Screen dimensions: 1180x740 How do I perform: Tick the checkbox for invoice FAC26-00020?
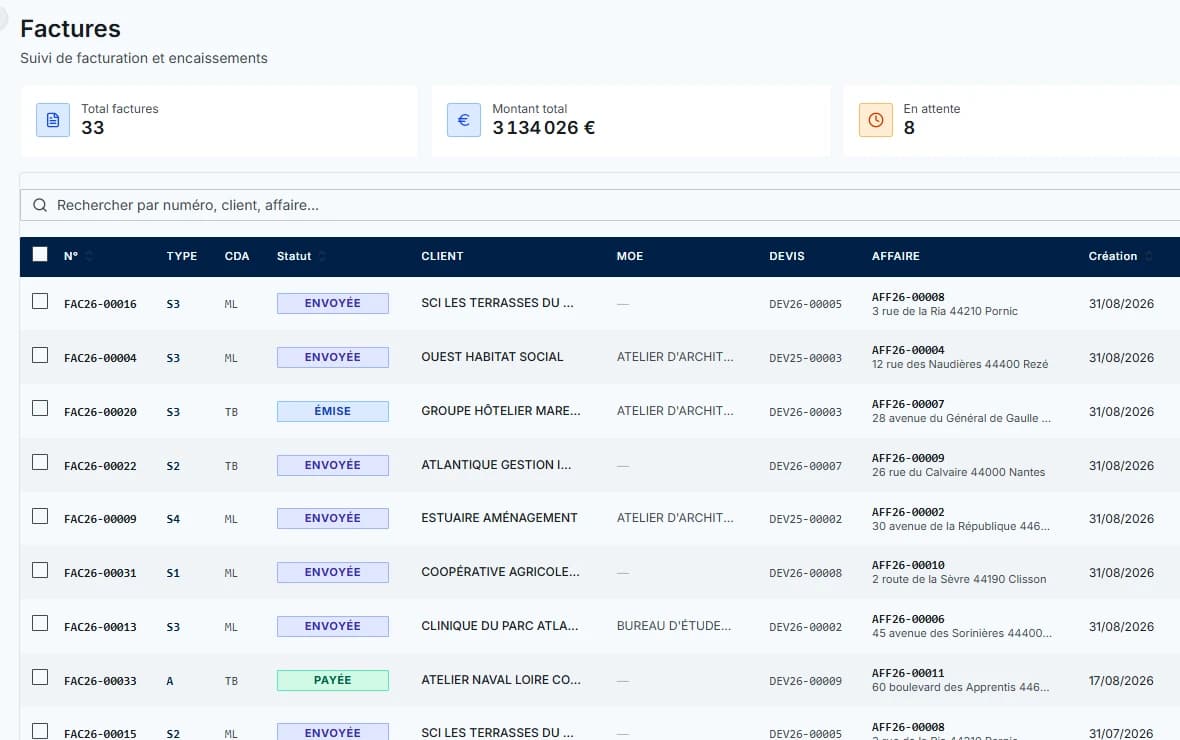(x=40, y=408)
